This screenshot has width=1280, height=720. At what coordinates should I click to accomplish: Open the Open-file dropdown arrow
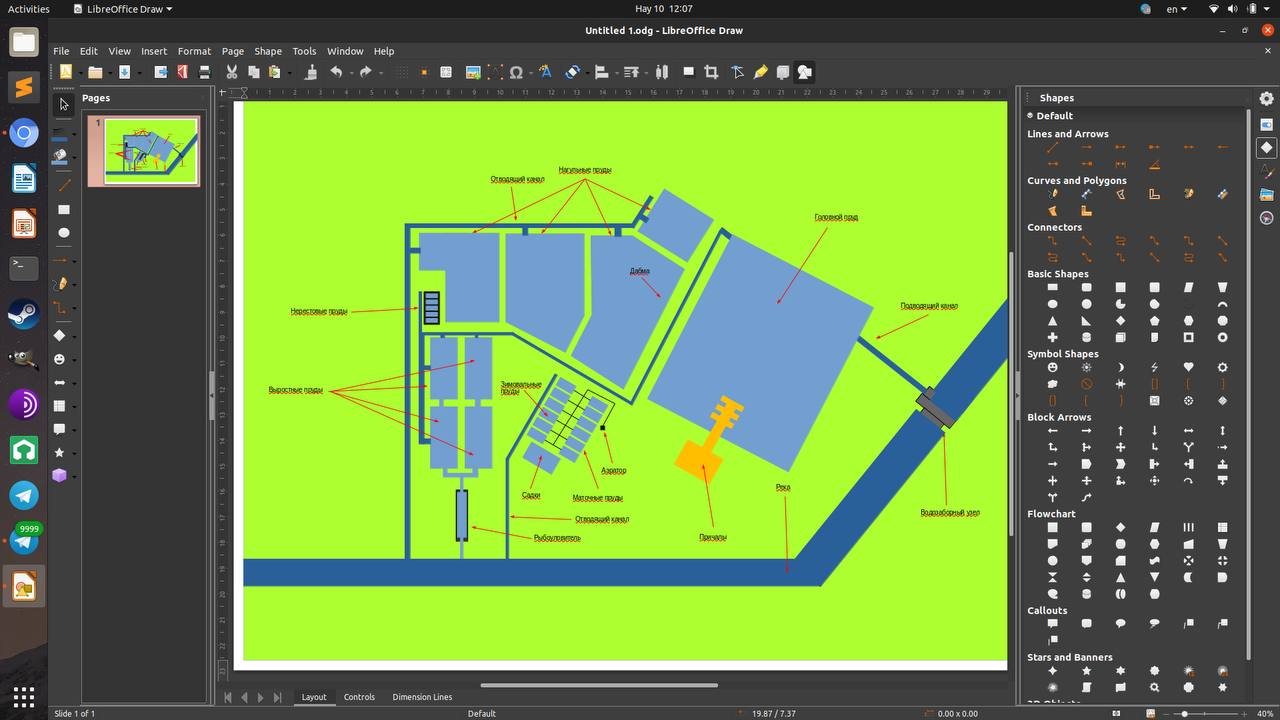point(108,72)
